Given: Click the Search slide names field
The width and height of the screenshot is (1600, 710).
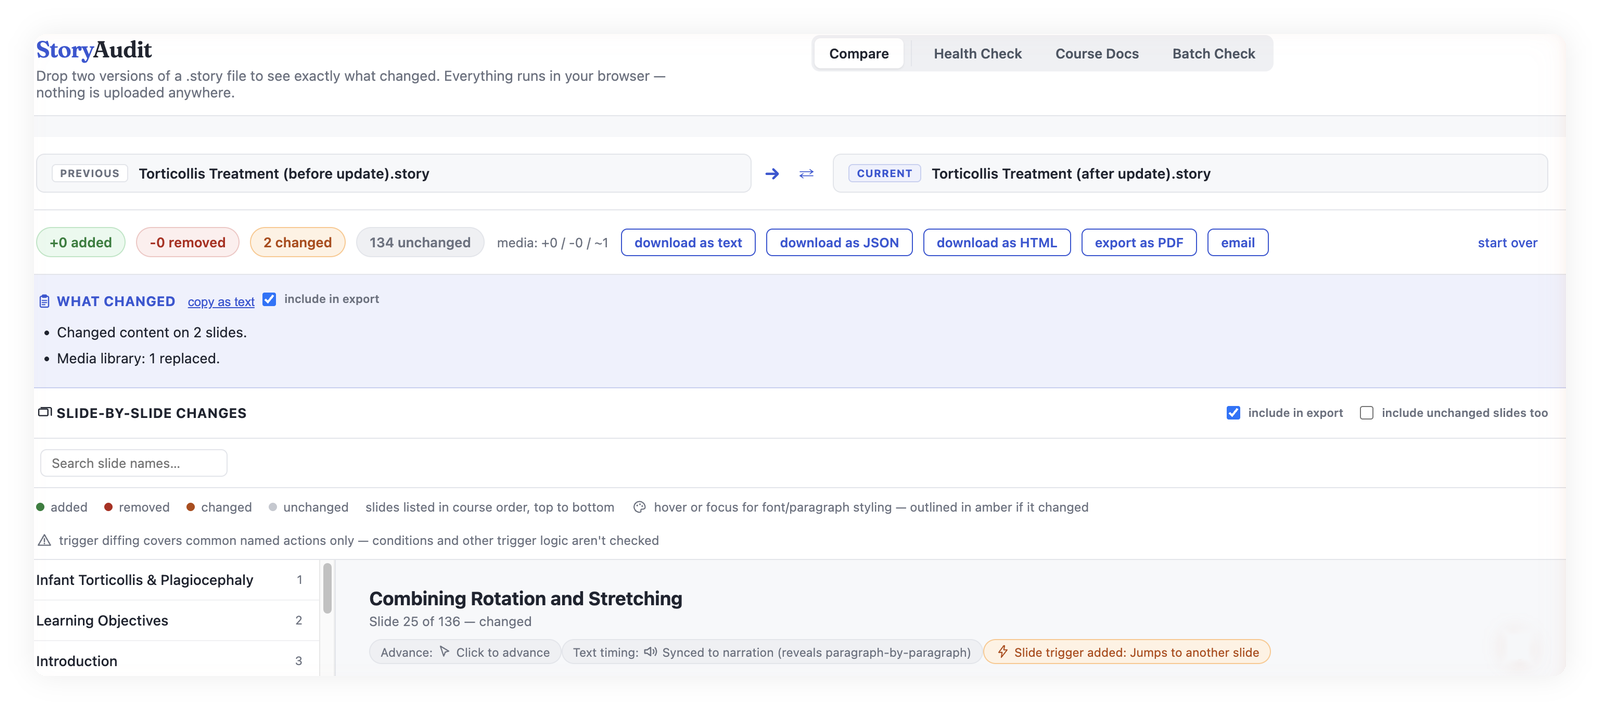Looking at the screenshot, I should point(134,463).
